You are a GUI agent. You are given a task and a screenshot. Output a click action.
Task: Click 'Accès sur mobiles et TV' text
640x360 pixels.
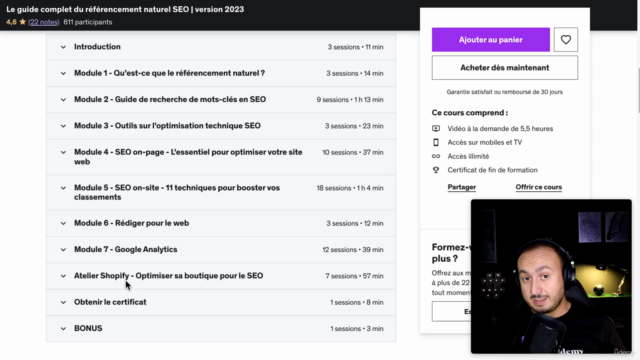pos(484,142)
